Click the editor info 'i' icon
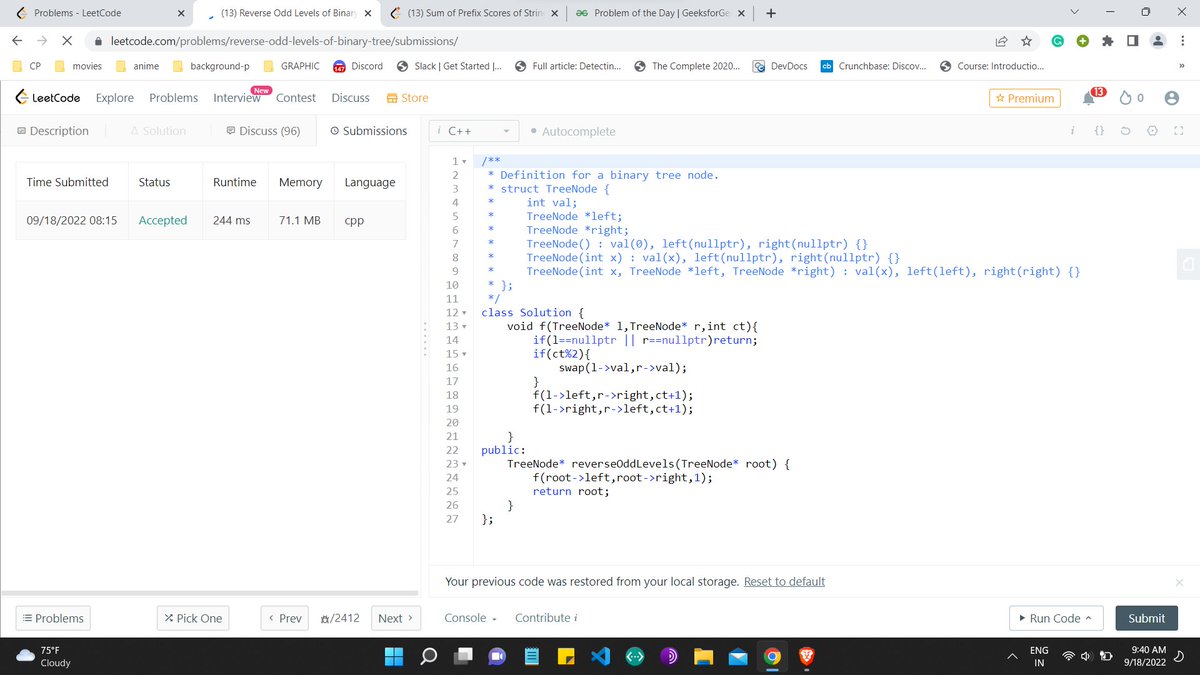This screenshot has height=675, width=1200. (x=1072, y=131)
